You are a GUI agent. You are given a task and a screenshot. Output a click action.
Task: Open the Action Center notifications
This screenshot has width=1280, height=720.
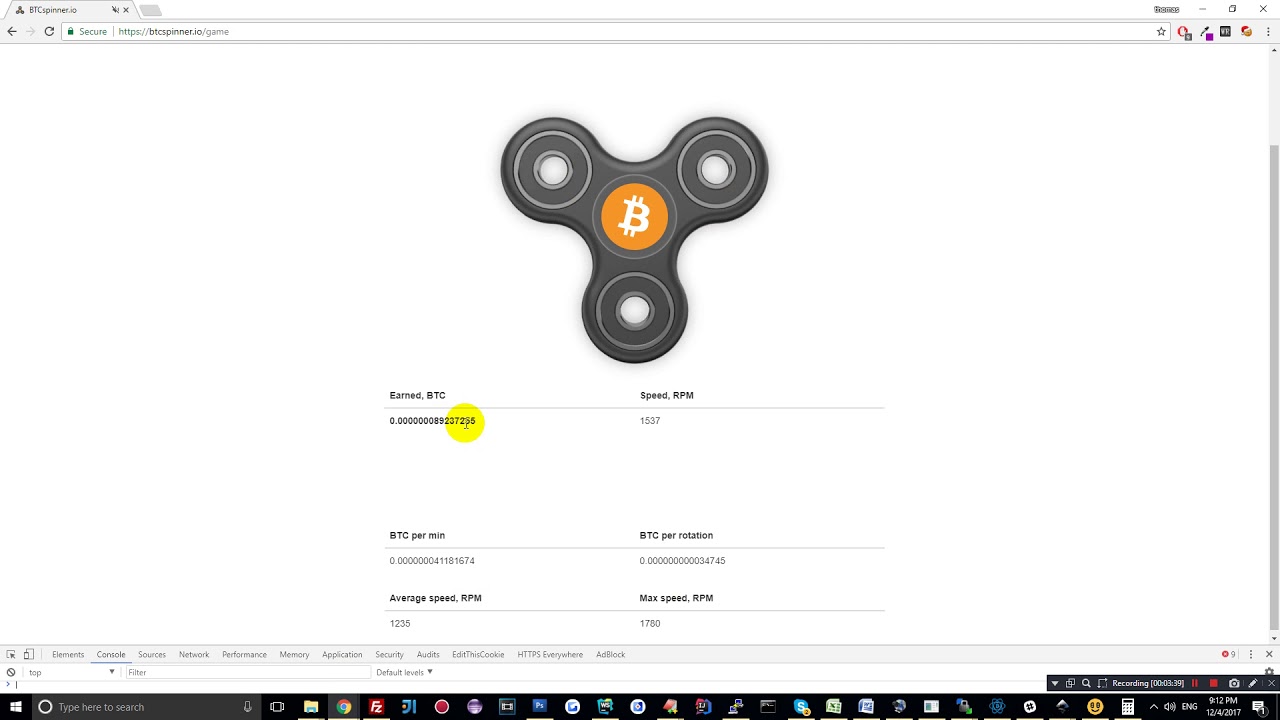click(x=1259, y=707)
